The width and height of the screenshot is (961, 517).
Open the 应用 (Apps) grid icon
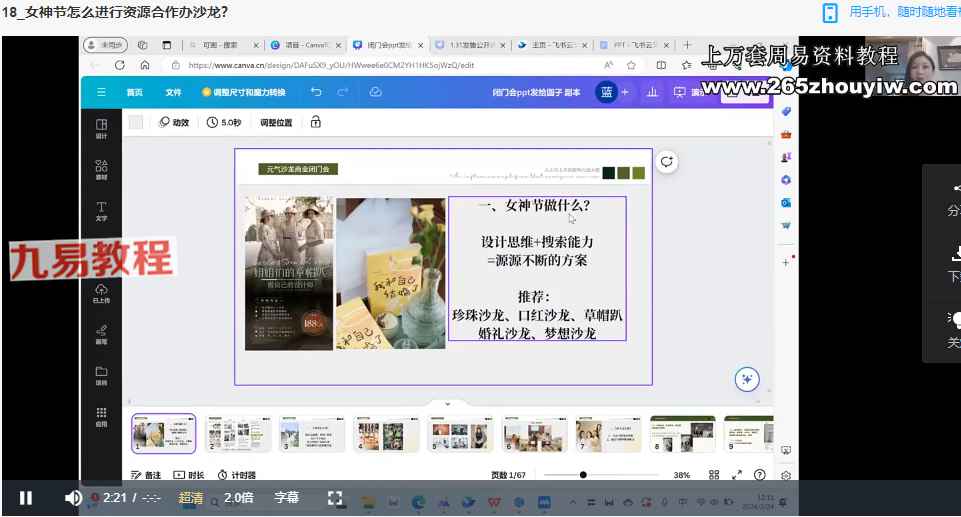point(101,416)
